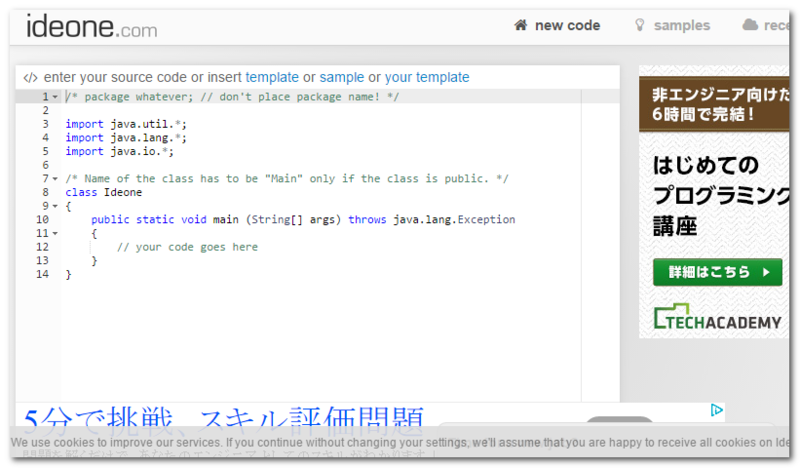The image size is (800, 468).
Task: Click the class Ideone line
Action: 104,192
